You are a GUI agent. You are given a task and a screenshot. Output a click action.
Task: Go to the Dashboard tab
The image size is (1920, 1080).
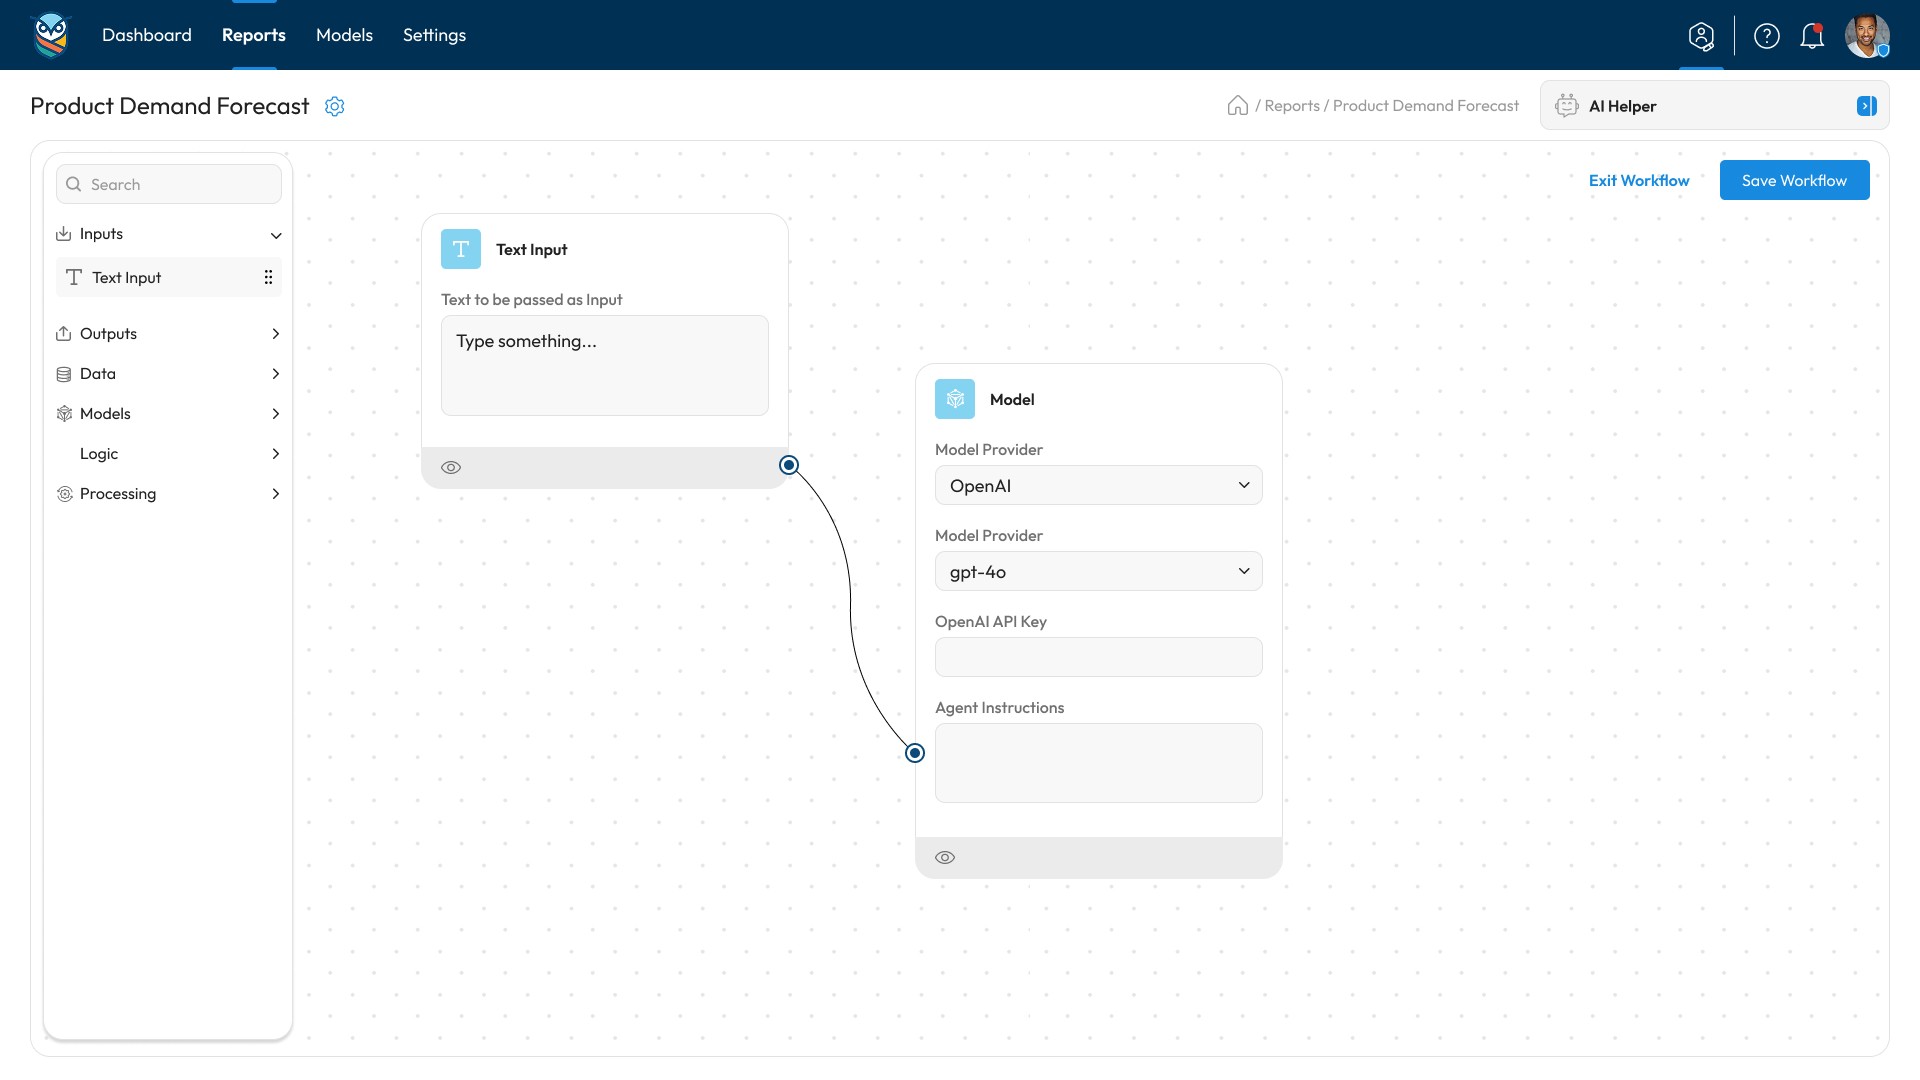(147, 35)
